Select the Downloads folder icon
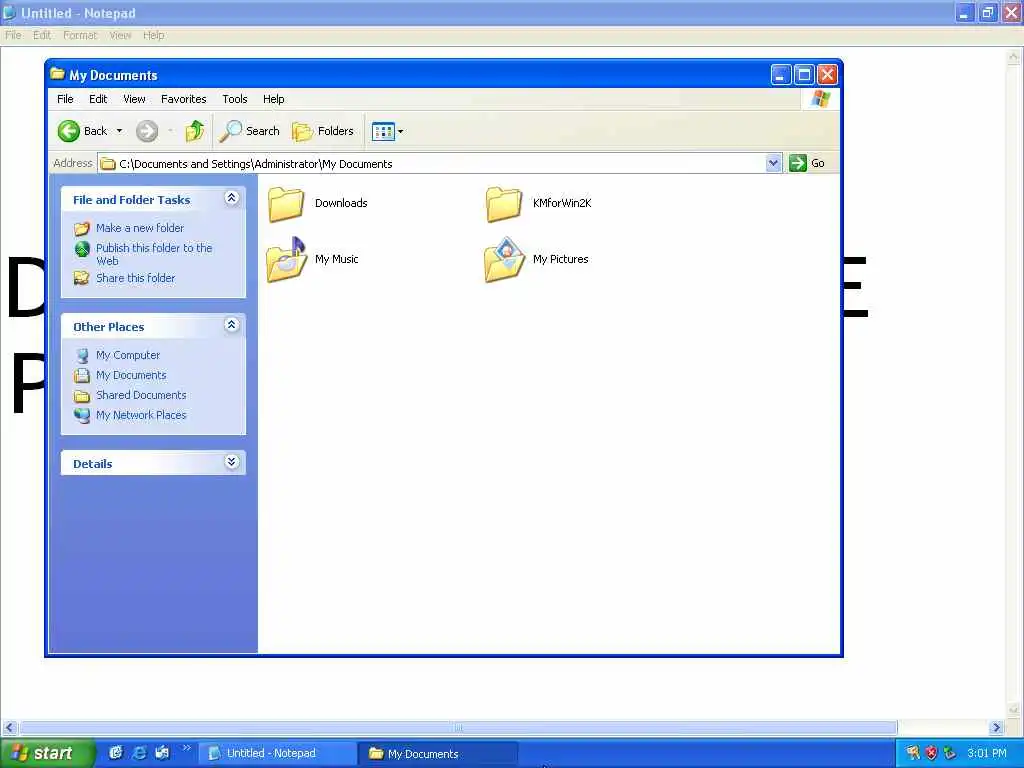The height and width of the screenshot is (768, 1024). tap(286, 204)
